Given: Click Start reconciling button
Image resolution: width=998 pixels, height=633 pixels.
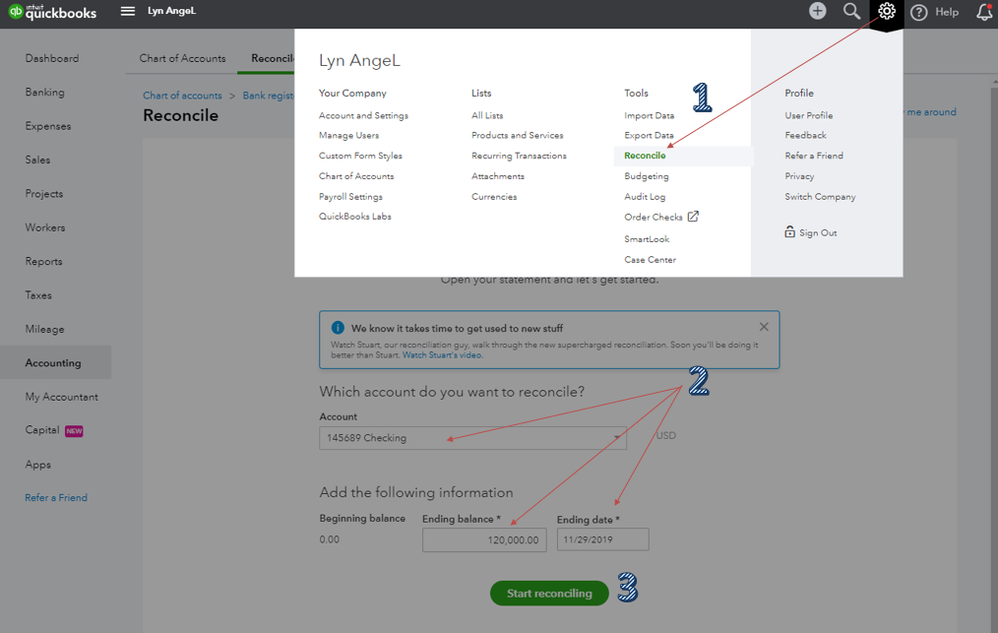Looking at the screenshot, I should [x=549, y=593].
